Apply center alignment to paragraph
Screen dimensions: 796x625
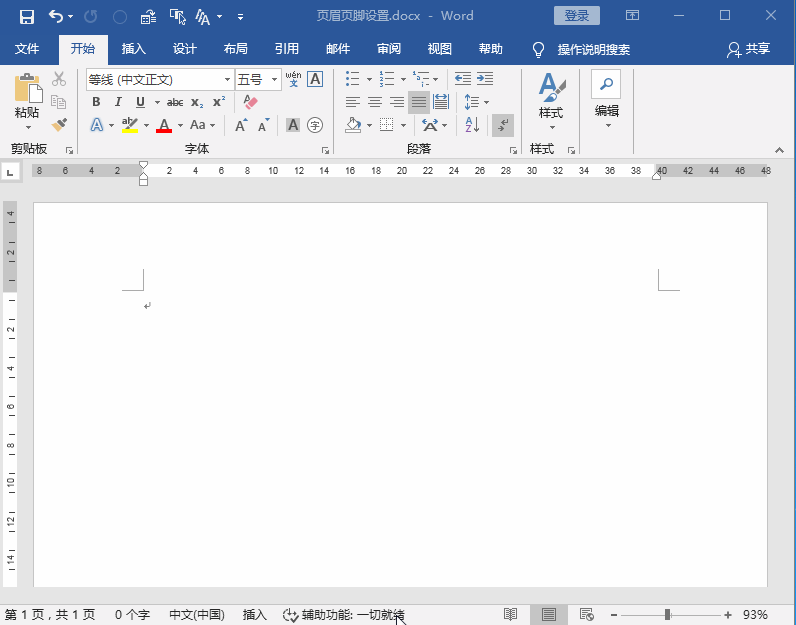[x=375, y=102]
